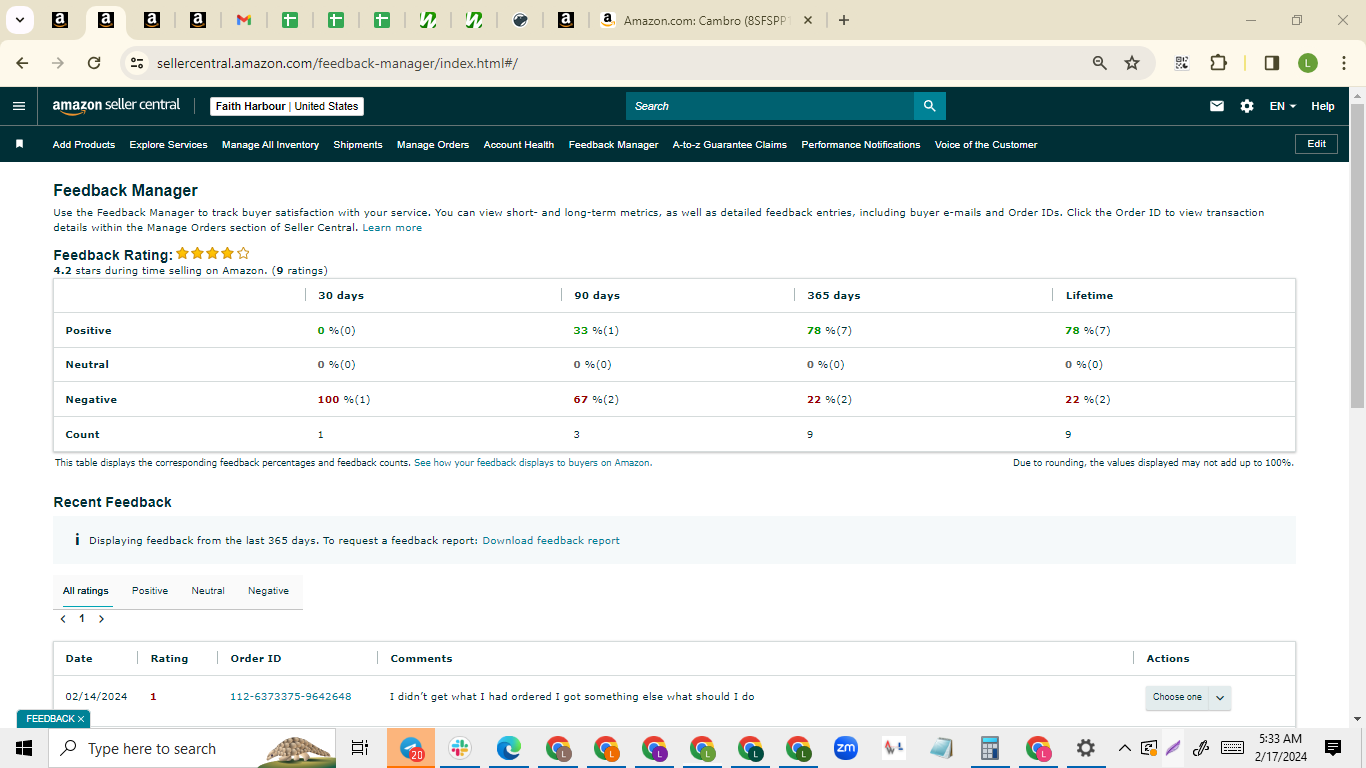Go to next feedback page arrow
Viewport: 1366px width, 768px height.
[101, 619]
